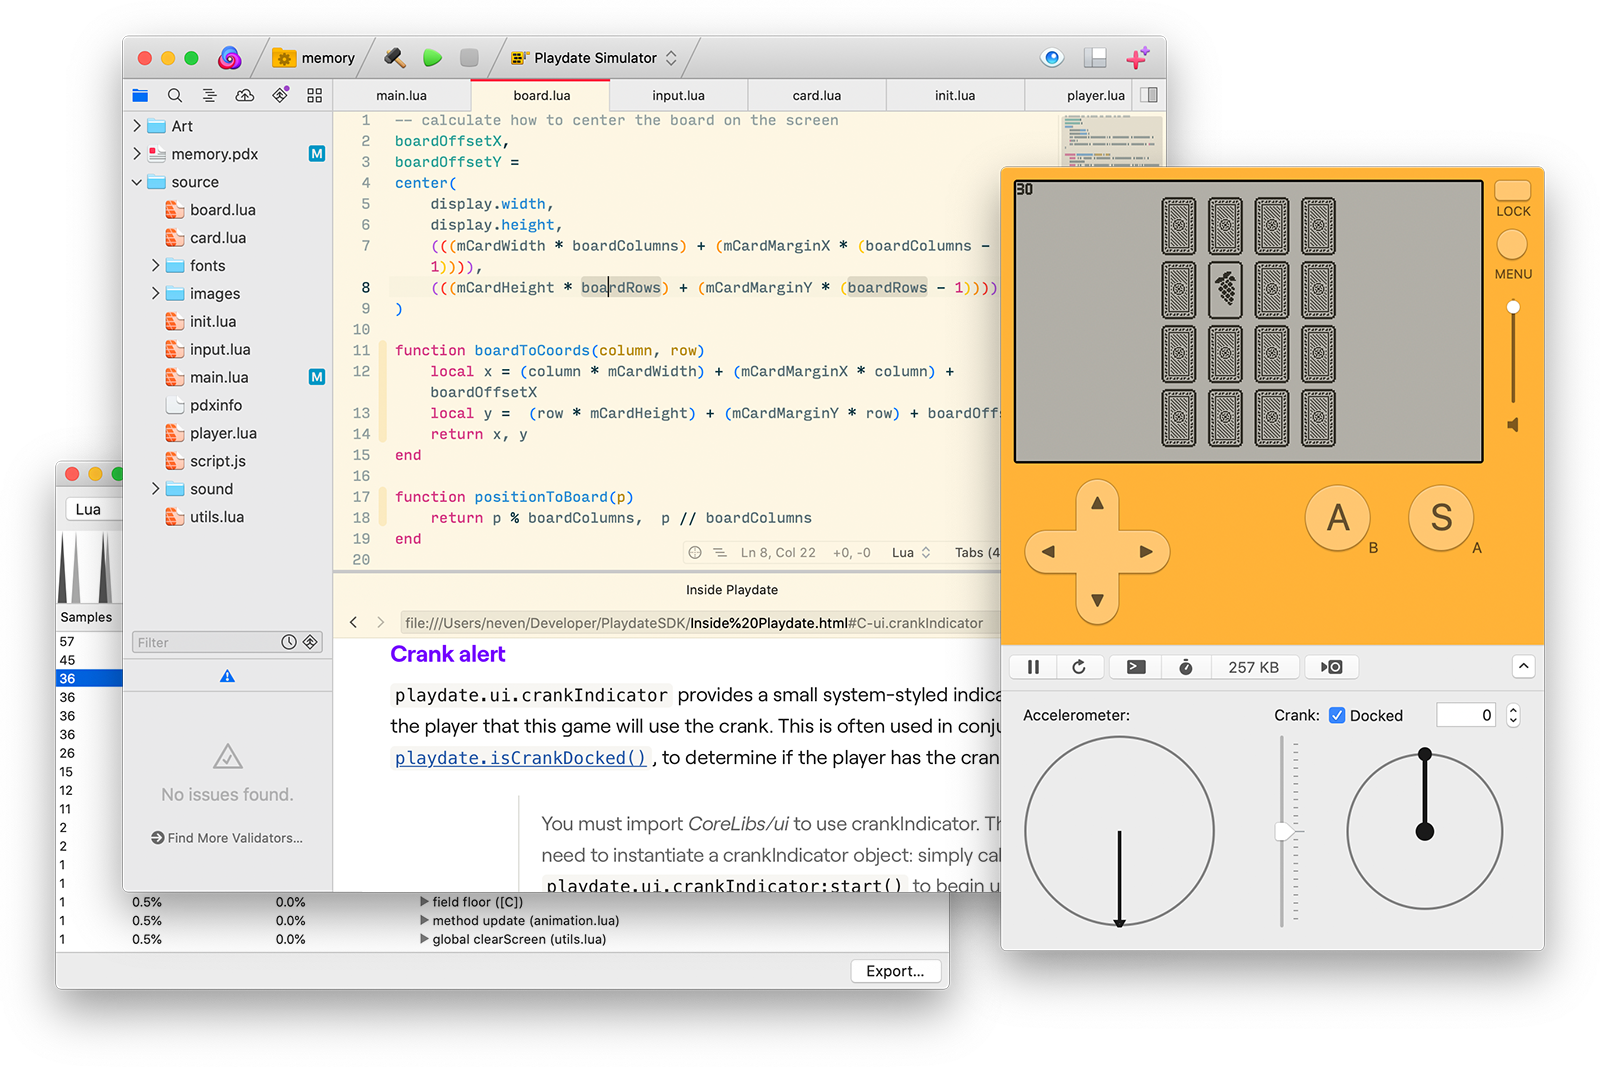Click the Nova app logo in the toolbar
The width and height of the screenshot is (1600, 1067).
(x=230, y=58)
